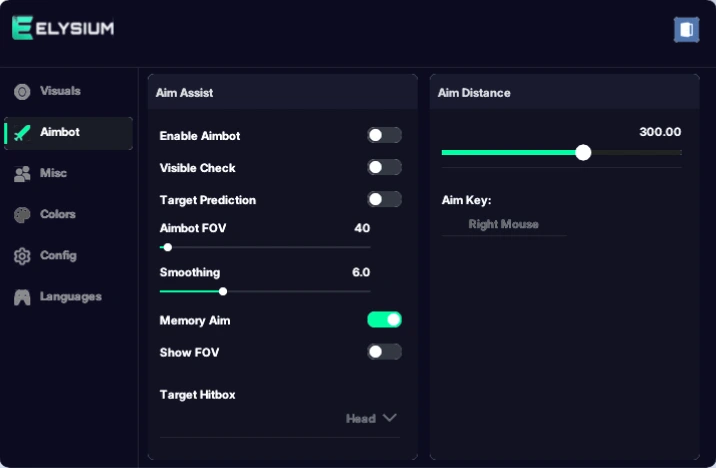The image size is (716, 468).
Task: Click the Aim Distance slider handle
Action: pyautogui.click(x=583, y=152)
